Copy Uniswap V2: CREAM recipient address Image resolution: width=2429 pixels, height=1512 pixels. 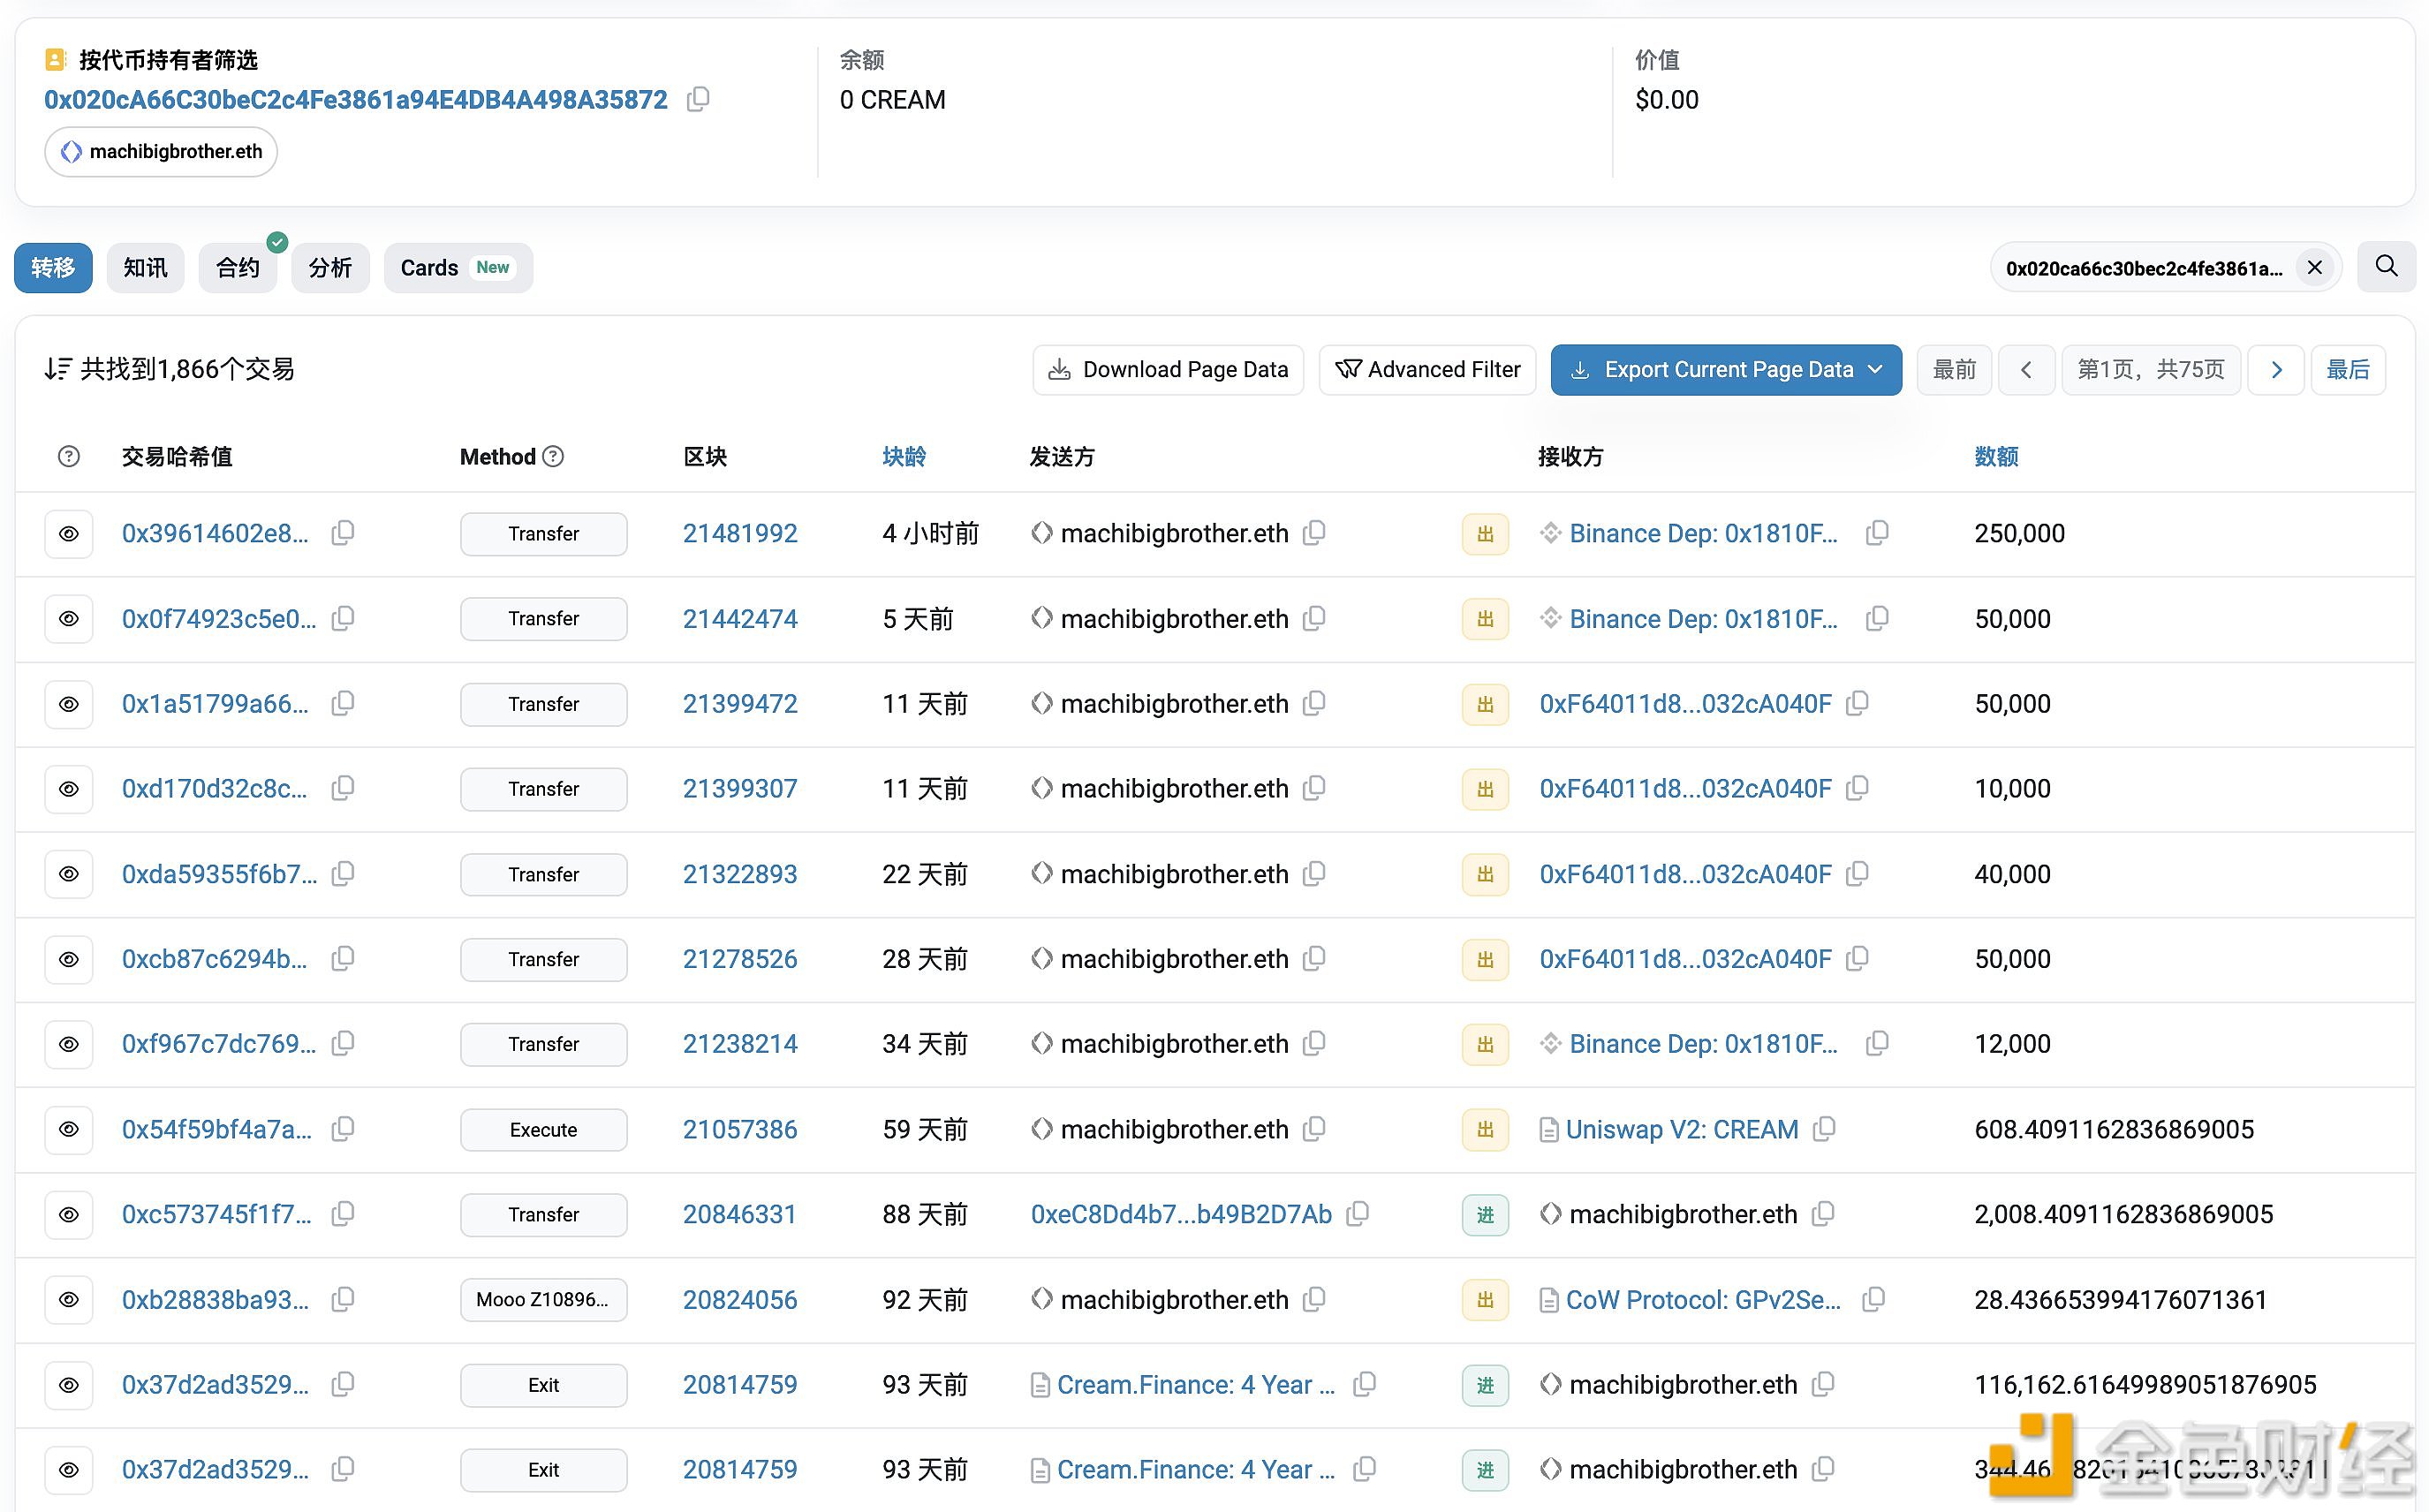pyautogui.click(x=1824, y=1129)
